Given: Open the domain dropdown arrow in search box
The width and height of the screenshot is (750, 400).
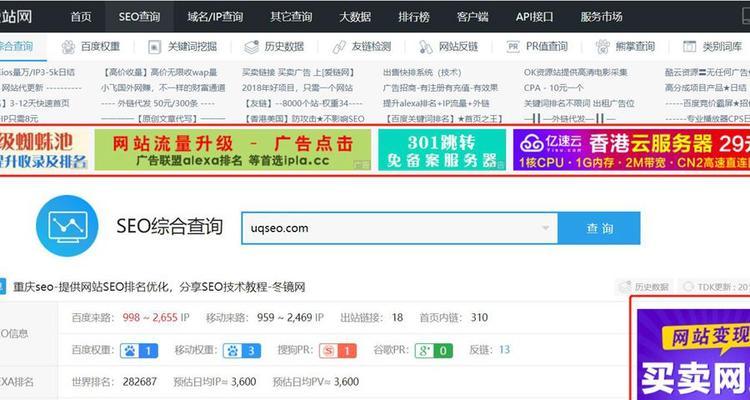Looking at the screenshot, I should point(545,228).
